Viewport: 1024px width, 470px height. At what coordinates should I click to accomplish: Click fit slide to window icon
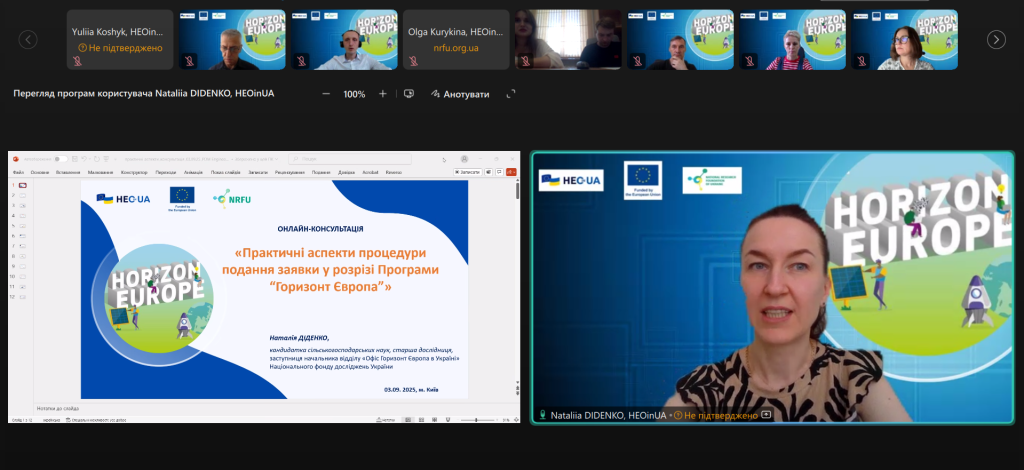coord(516,420)
